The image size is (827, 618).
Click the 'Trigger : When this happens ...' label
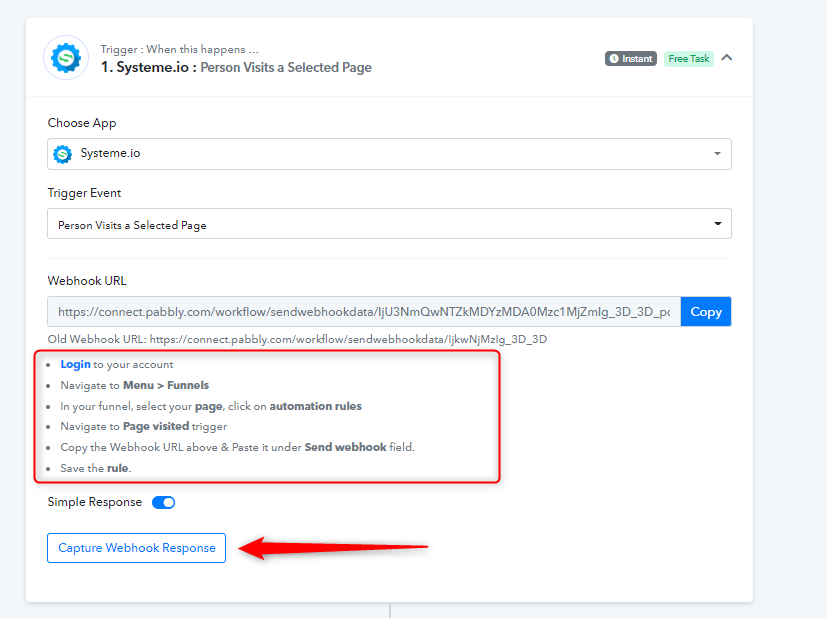click(179, 49)
